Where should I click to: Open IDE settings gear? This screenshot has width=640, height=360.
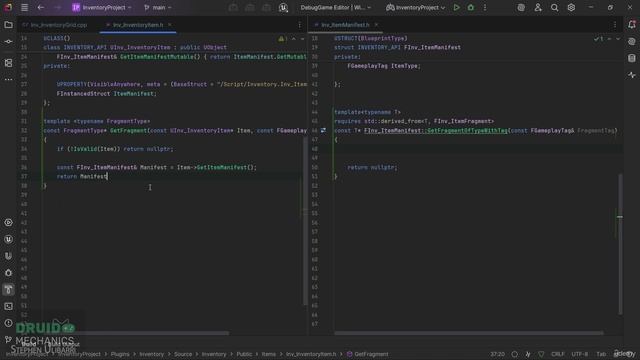[x=571, y=7]
